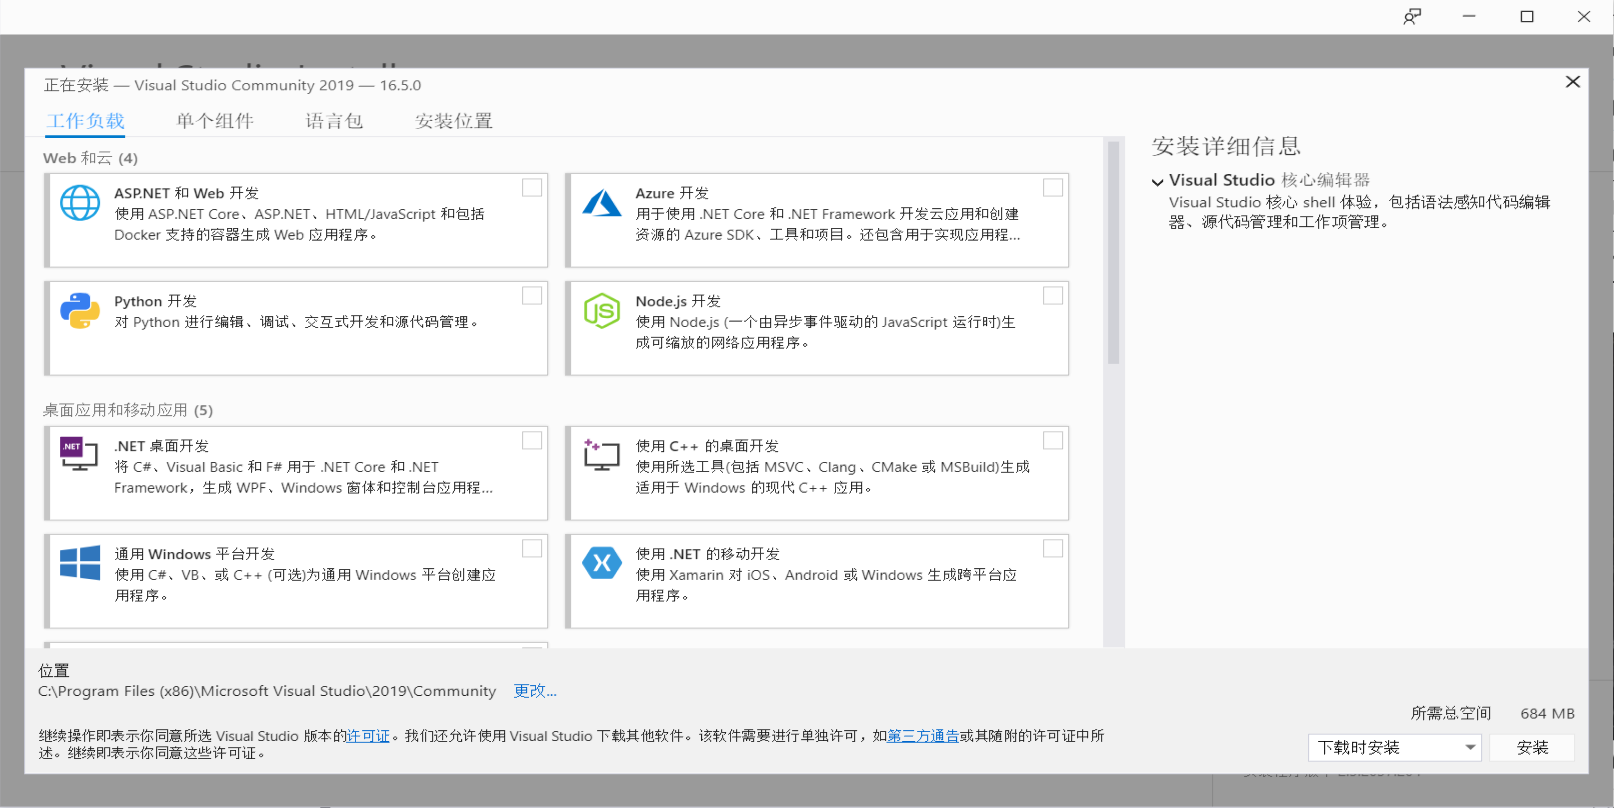Screen dimensions: 1614x808
Task: Click the ASP.NET globe icon
Action: click(x=80, y=203)
